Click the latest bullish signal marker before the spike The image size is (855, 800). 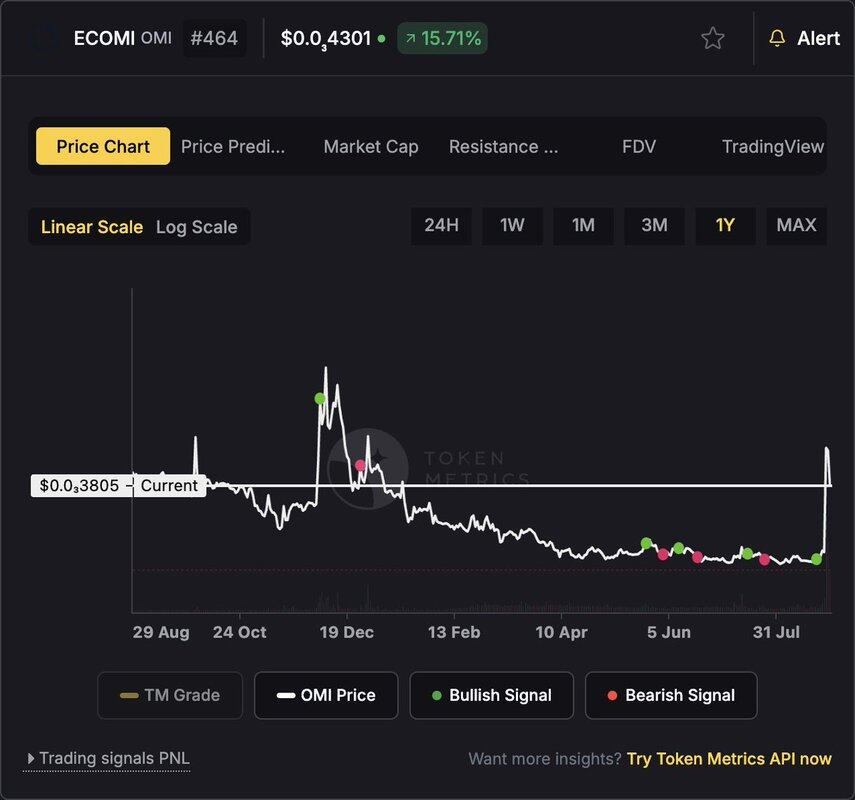pyautogui.click(x=816, y=559)
